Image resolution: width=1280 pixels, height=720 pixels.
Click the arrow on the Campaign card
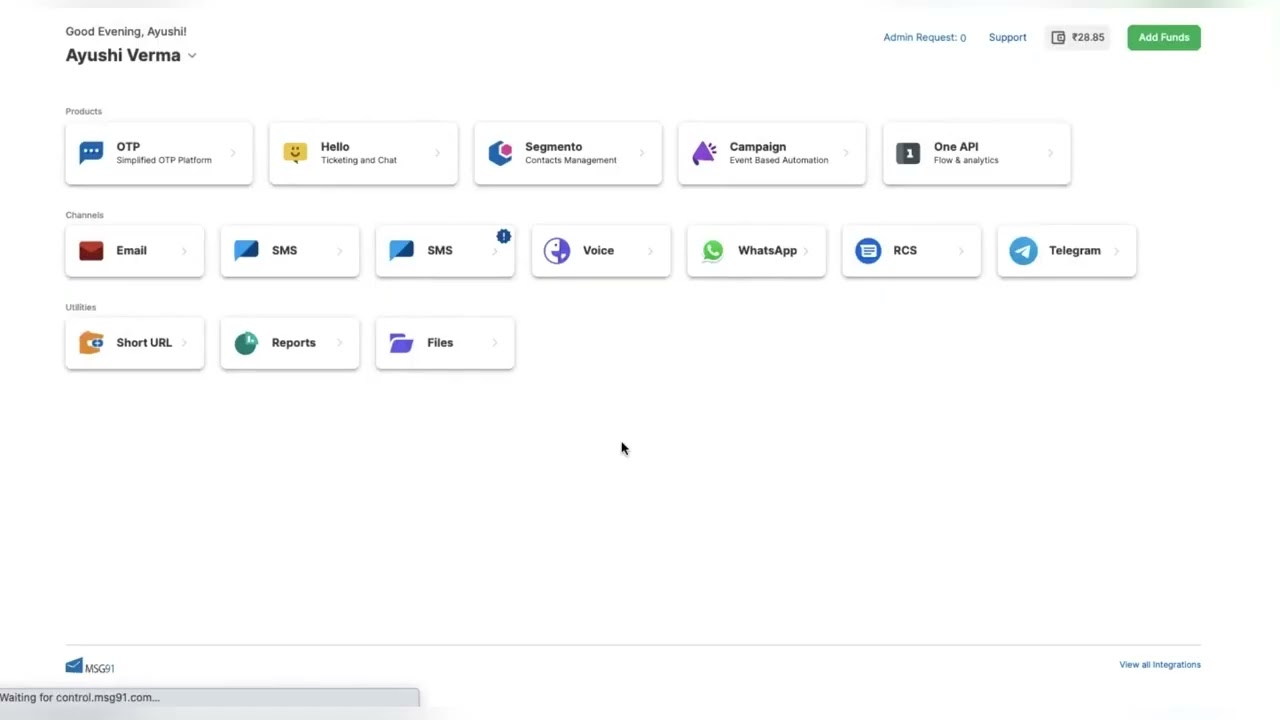846,153
